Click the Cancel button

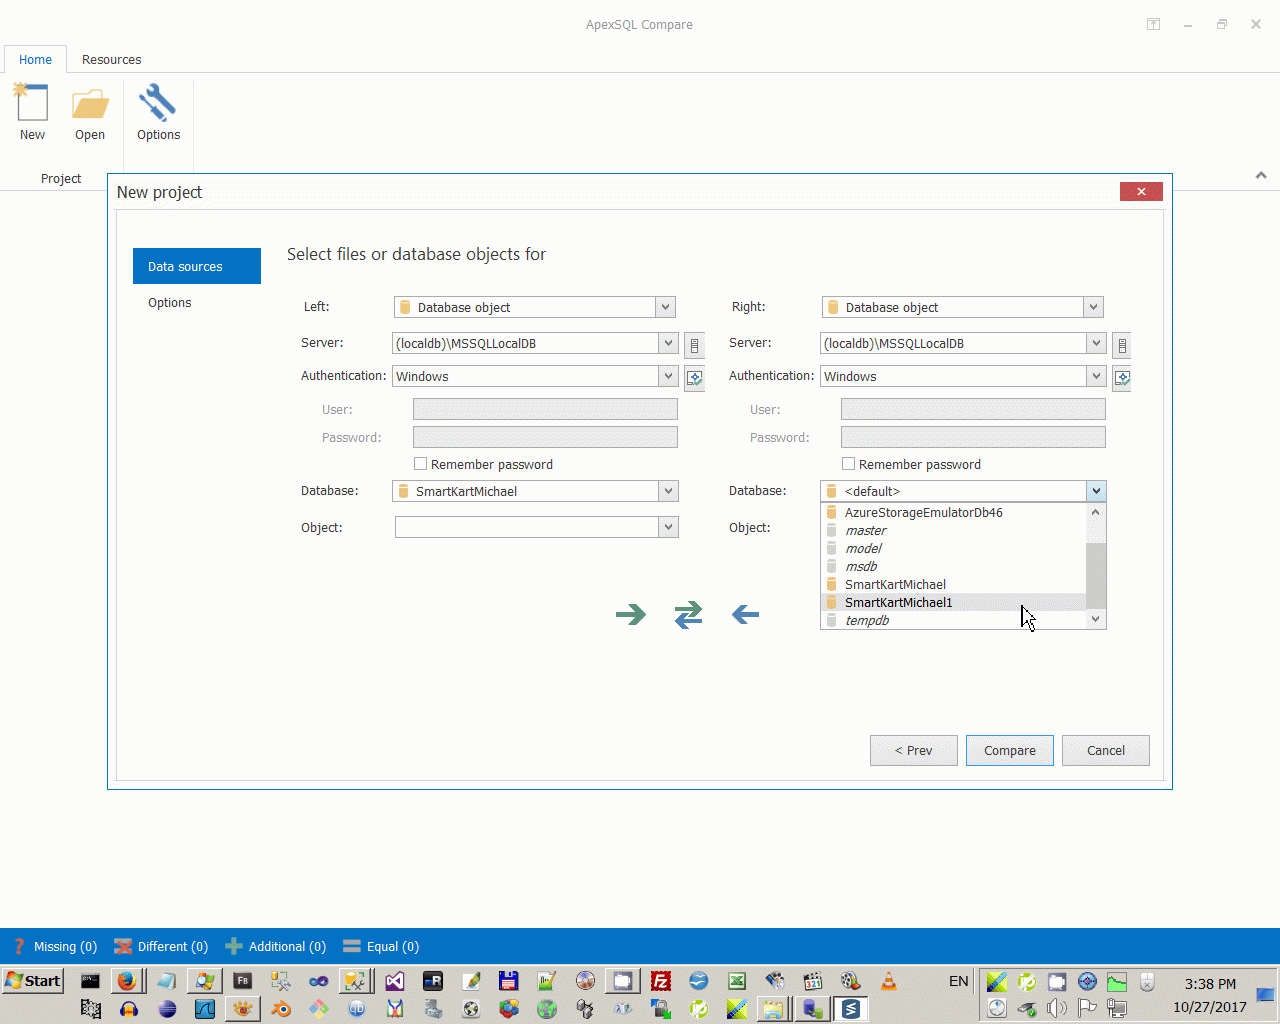click(1106, 750)
